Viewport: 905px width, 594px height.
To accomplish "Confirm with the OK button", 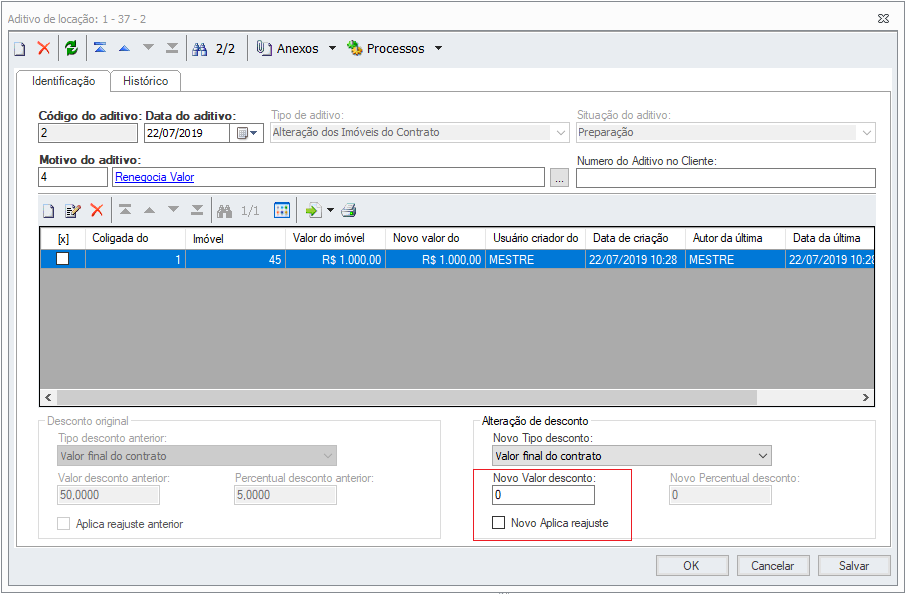I will pos(692,566).
